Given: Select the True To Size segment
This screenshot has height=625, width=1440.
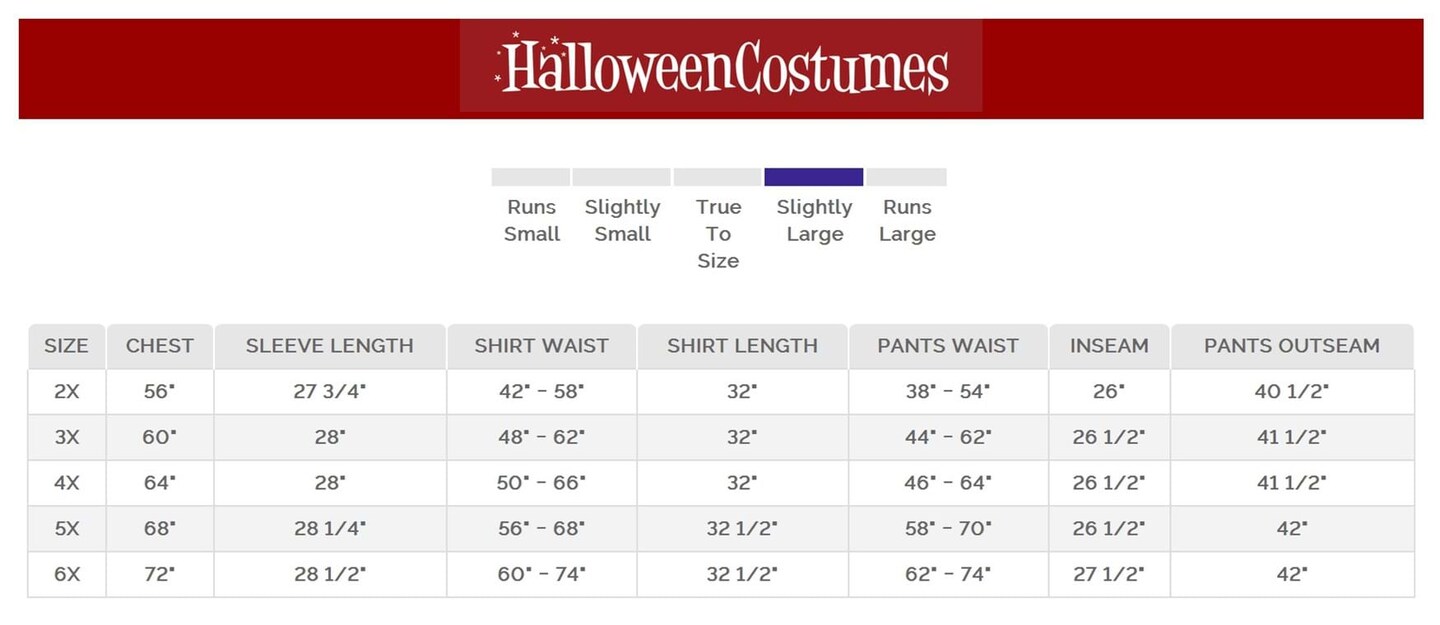Looking at the screenshot, I should point(717,177).
